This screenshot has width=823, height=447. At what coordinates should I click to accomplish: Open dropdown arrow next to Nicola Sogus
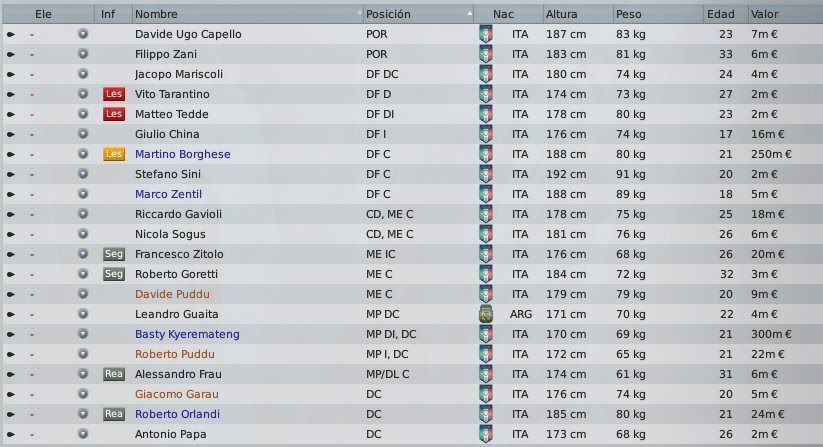click(x=83, y=233)
